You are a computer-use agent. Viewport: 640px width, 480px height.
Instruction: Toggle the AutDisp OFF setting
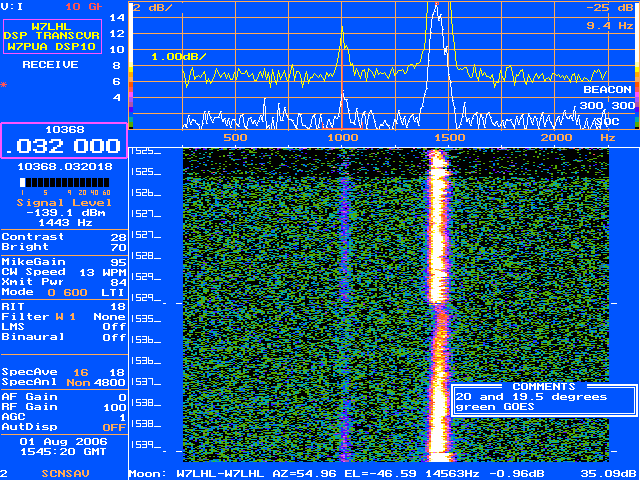[63, 427]
